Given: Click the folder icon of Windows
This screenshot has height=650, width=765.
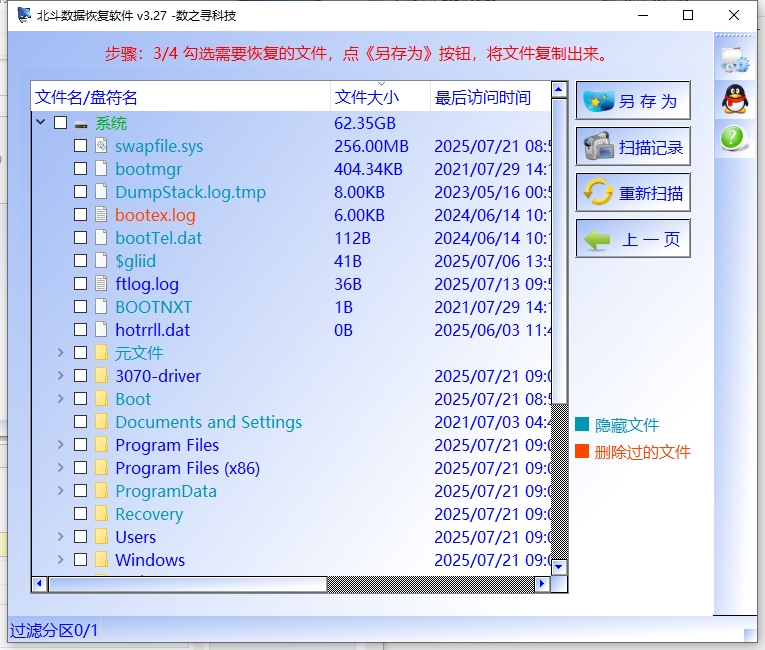Looking at the screenshot, I should 101,559.
